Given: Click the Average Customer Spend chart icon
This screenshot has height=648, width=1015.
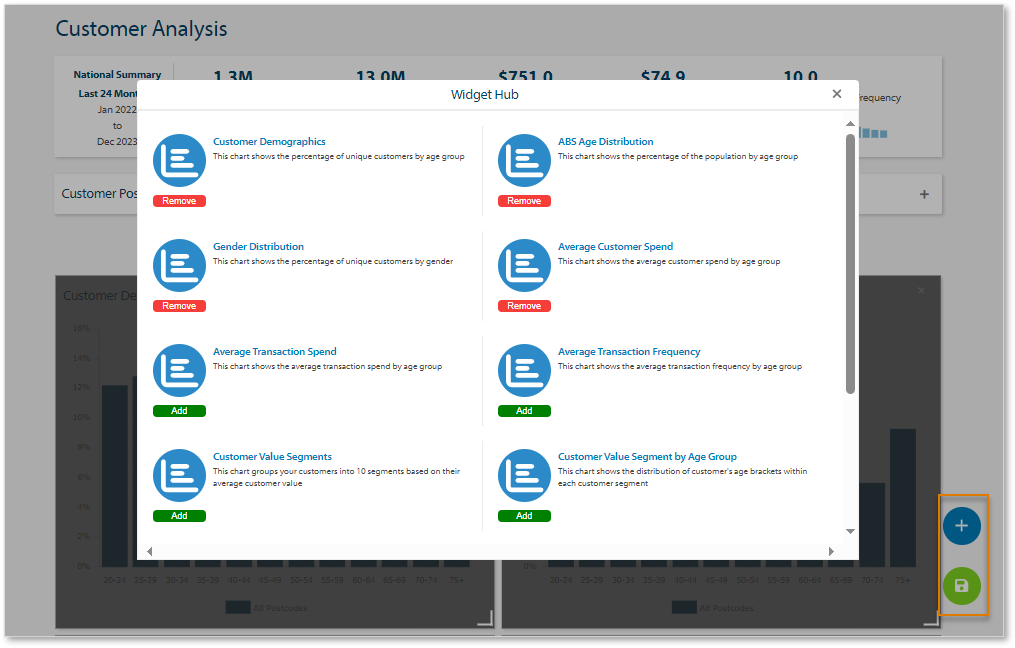Looking at the screenshot, I should (524, 266).
